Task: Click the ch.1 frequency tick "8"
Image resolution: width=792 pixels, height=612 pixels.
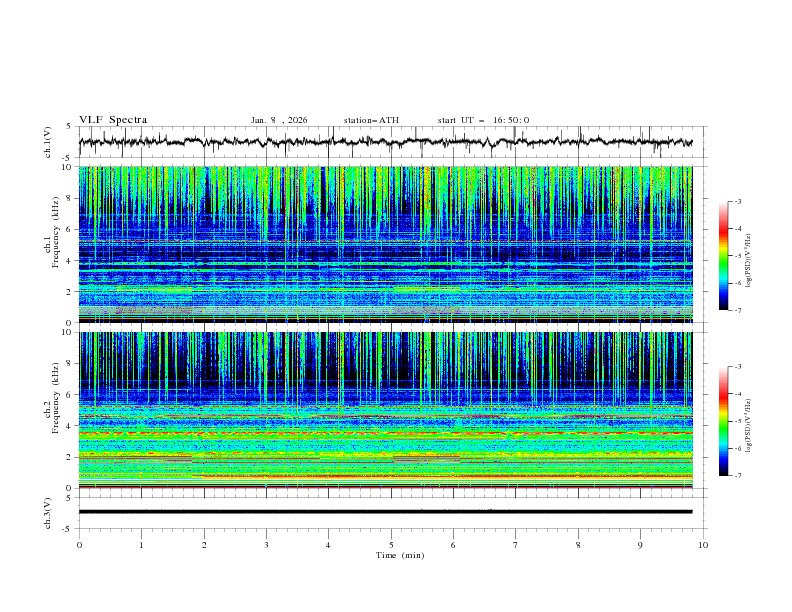Action: pos(70,198)
